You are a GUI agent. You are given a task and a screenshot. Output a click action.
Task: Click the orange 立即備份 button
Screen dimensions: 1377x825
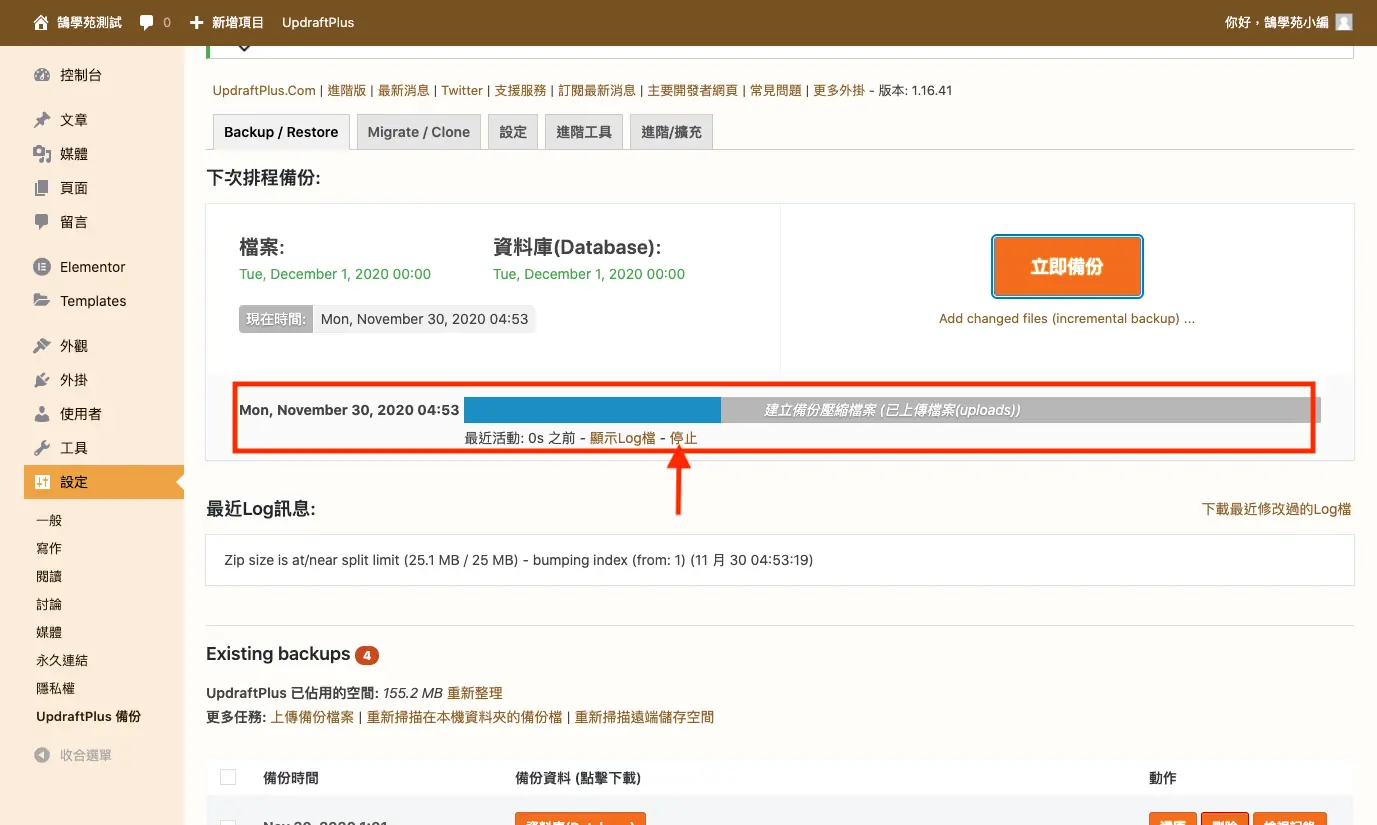pyautogui.click(x=1067, y=267)
